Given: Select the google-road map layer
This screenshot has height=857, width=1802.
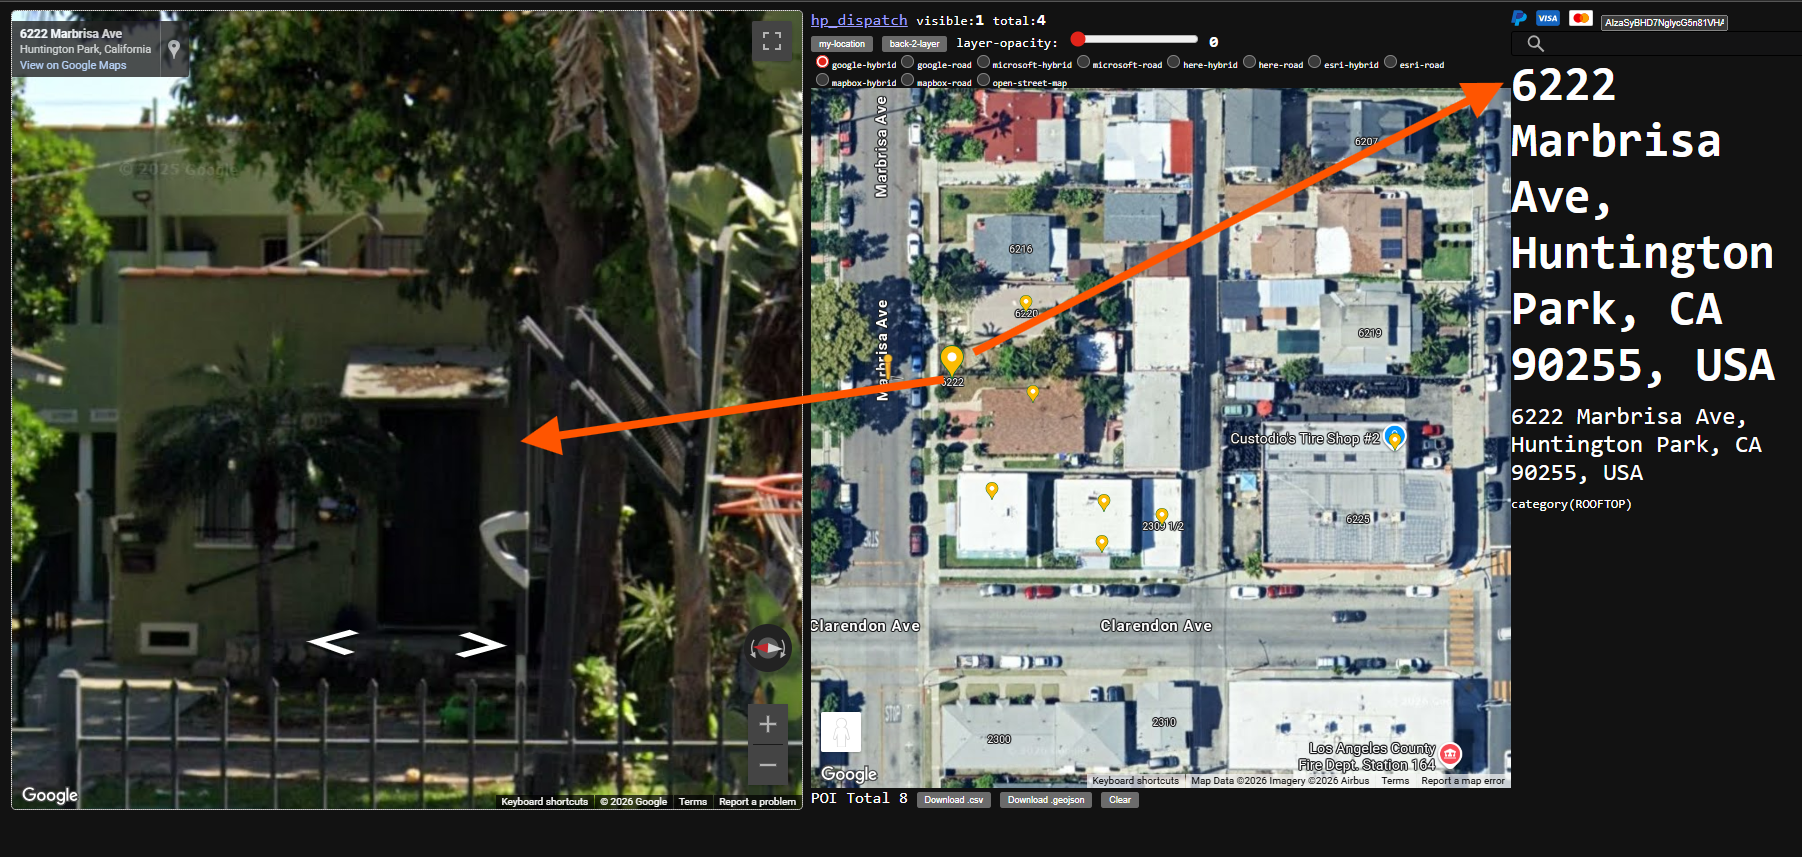Looking at the screenshot, I should (x=908, y=62).
